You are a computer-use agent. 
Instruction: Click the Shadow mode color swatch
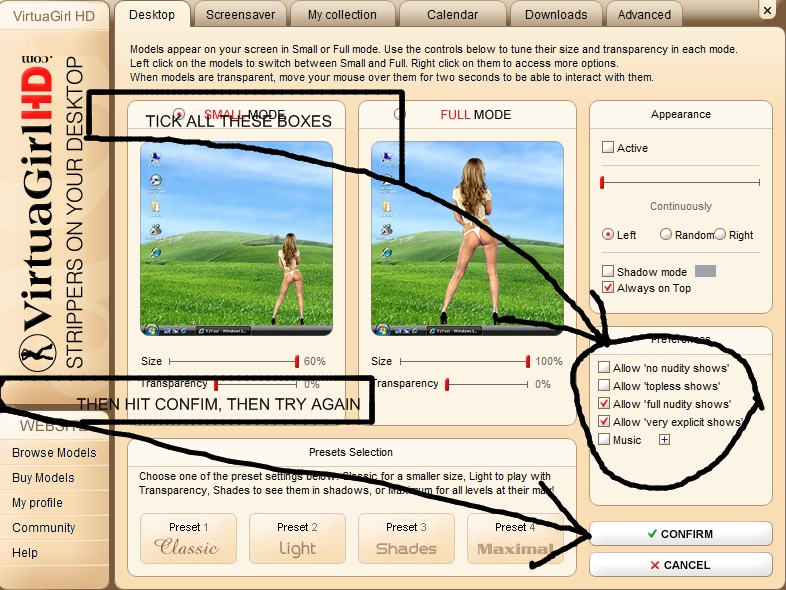pos(705,271)
